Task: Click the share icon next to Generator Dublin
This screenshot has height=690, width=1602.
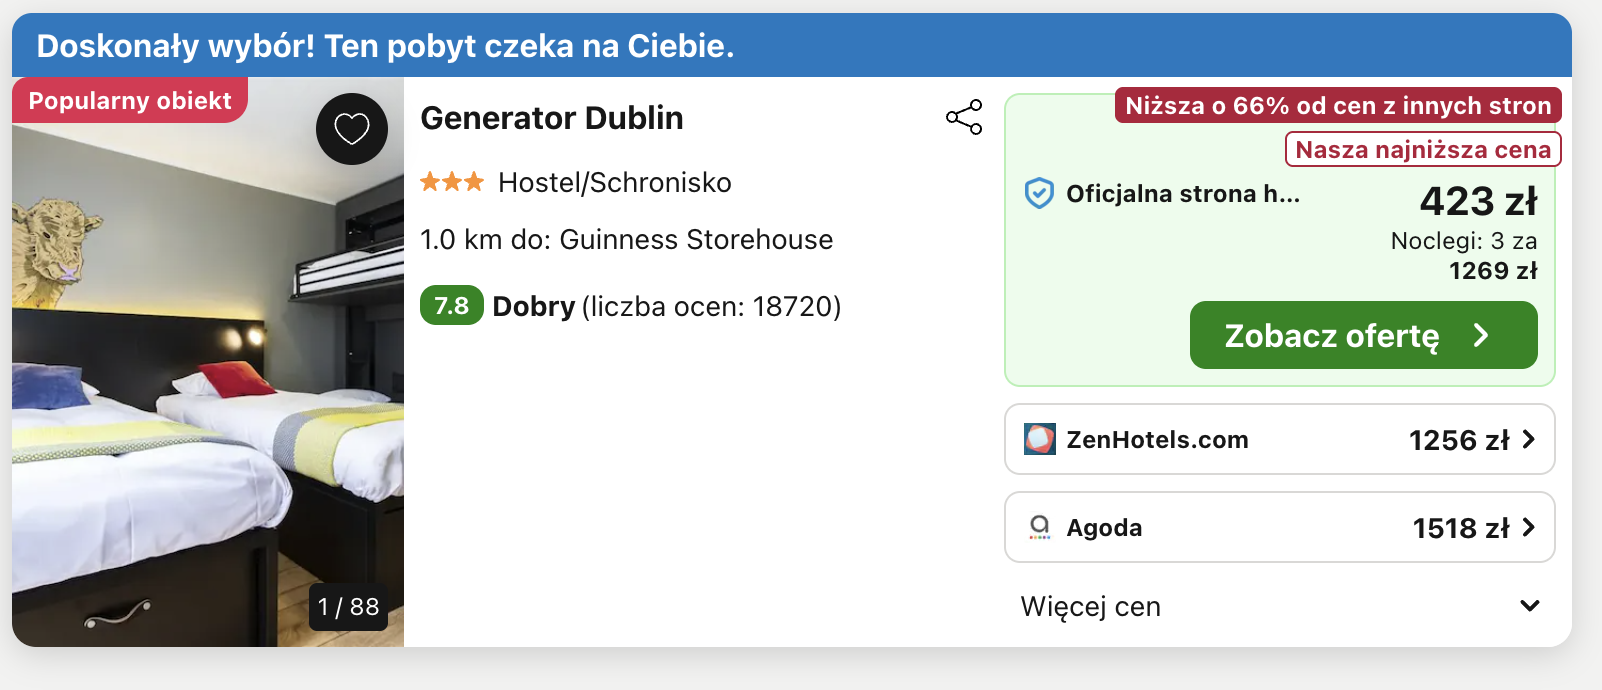Action: click(x=964, y=117)
